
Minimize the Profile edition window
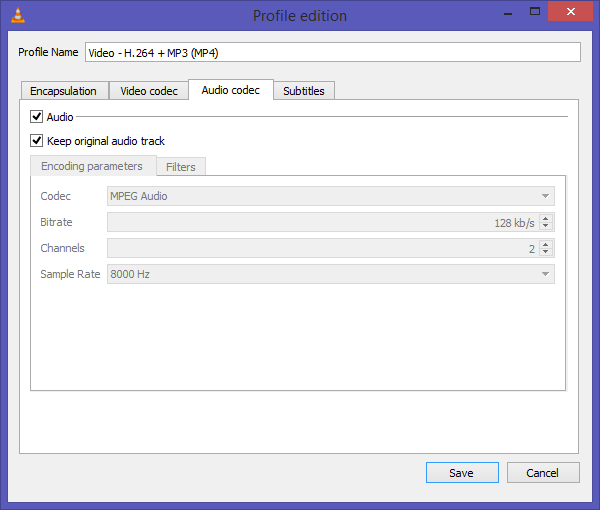click(508, 13)
